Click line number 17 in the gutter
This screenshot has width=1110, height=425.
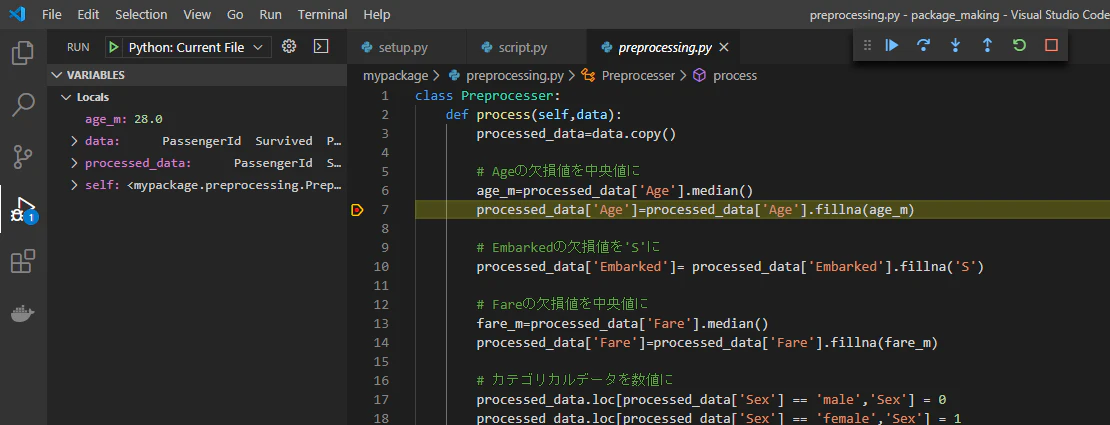pos(381,400)
